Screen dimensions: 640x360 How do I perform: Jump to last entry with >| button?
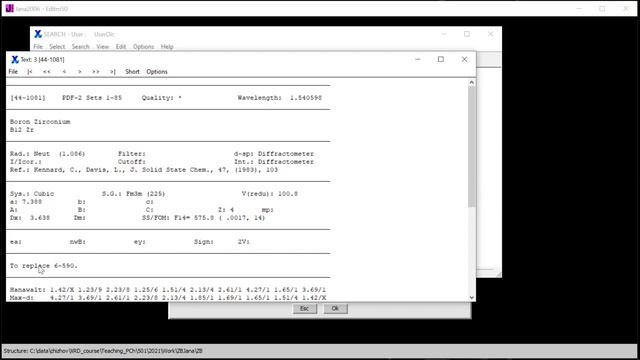coord(113,71)
